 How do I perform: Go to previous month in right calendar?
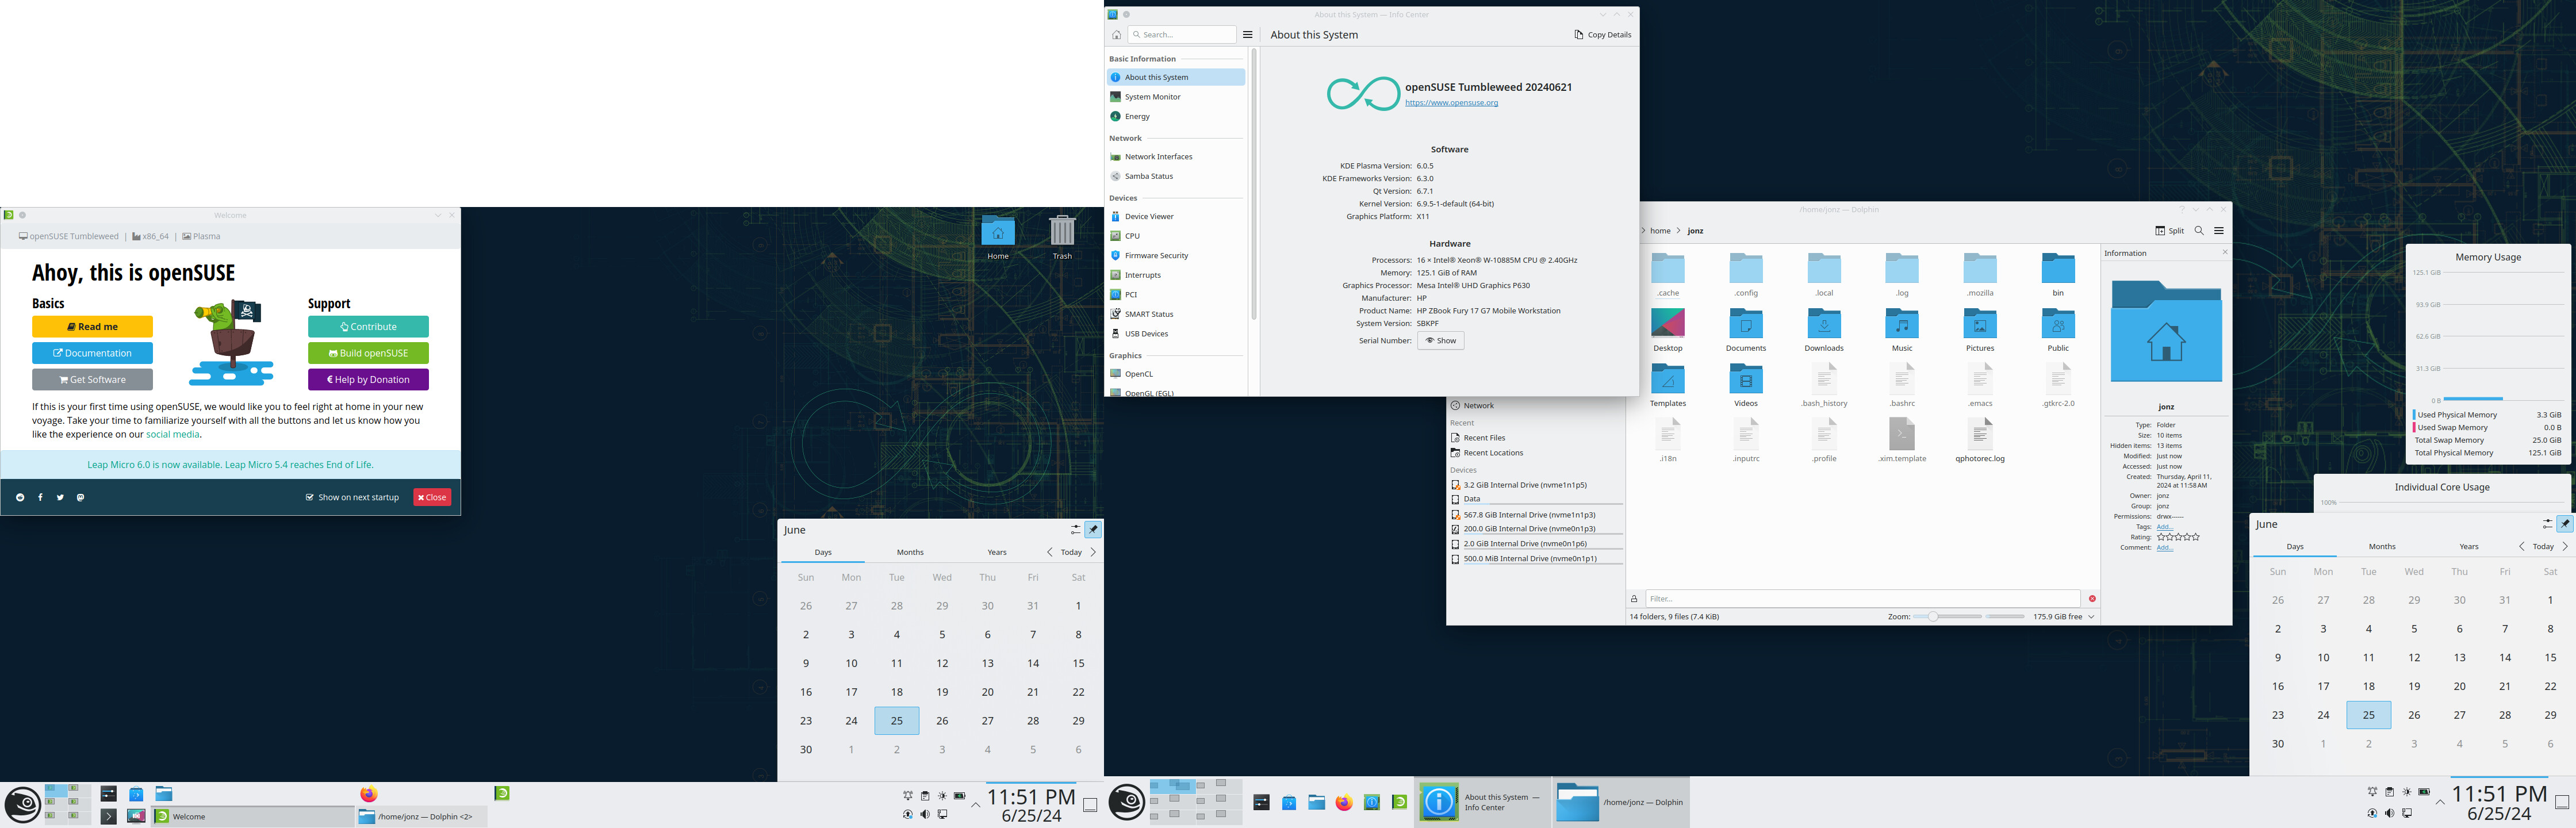(x=2521, y=547)
